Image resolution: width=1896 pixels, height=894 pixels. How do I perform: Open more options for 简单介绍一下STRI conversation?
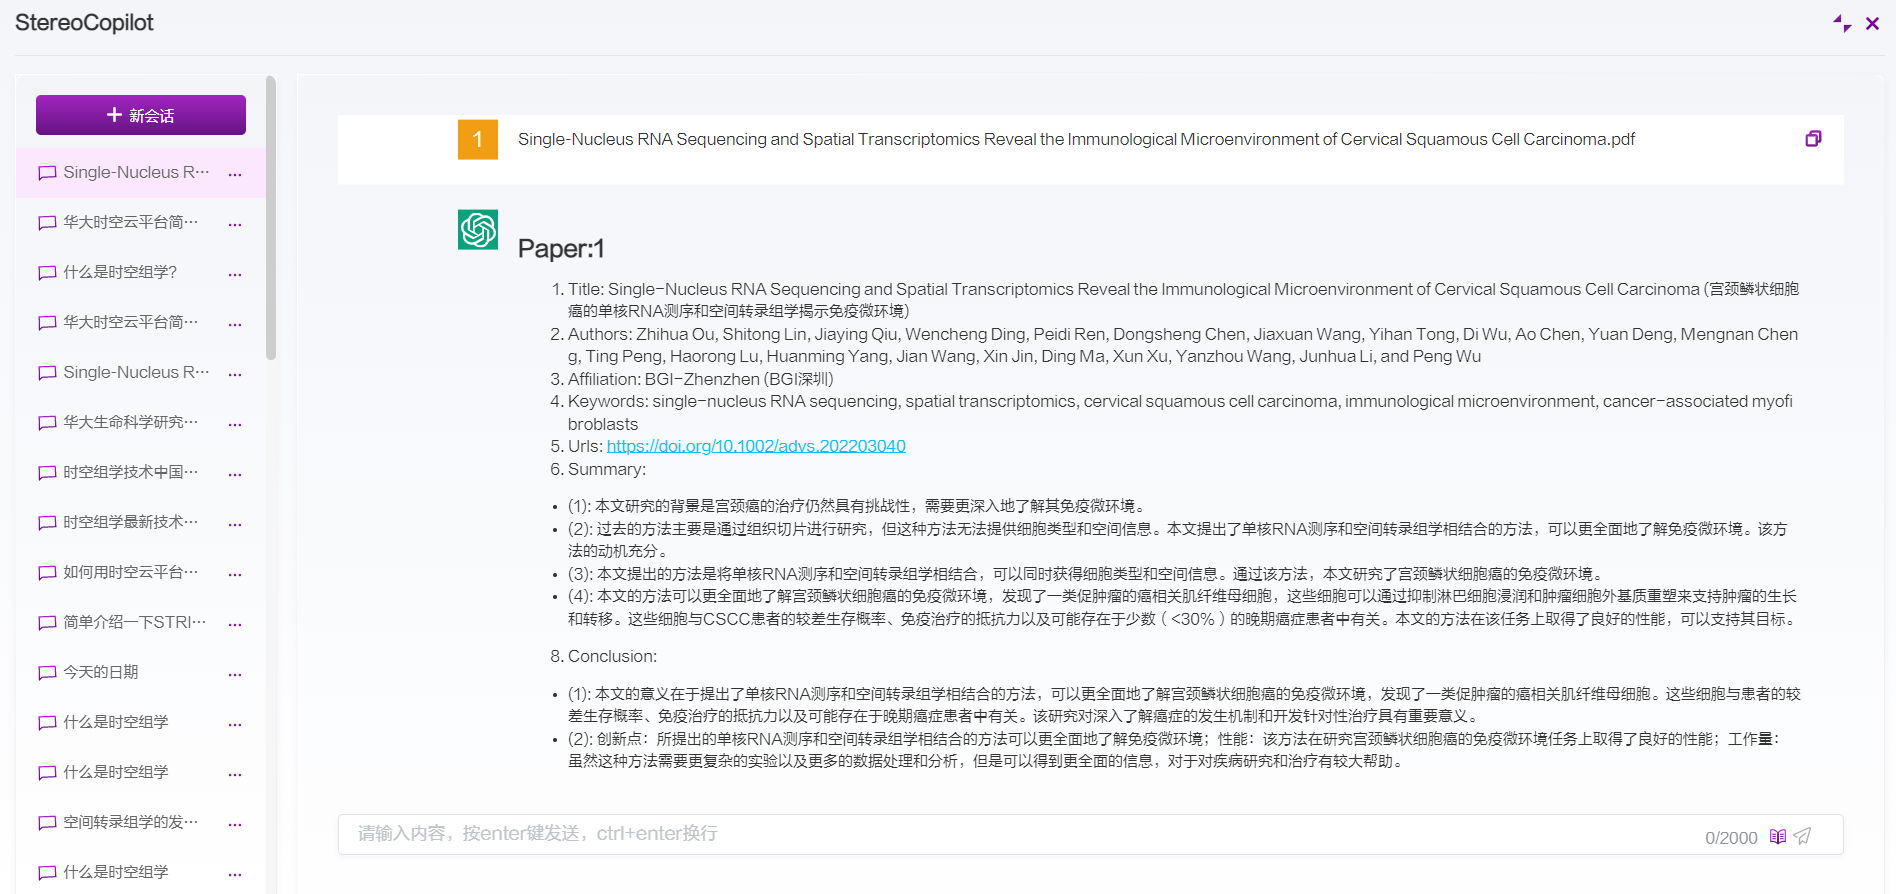coord(235,624)
